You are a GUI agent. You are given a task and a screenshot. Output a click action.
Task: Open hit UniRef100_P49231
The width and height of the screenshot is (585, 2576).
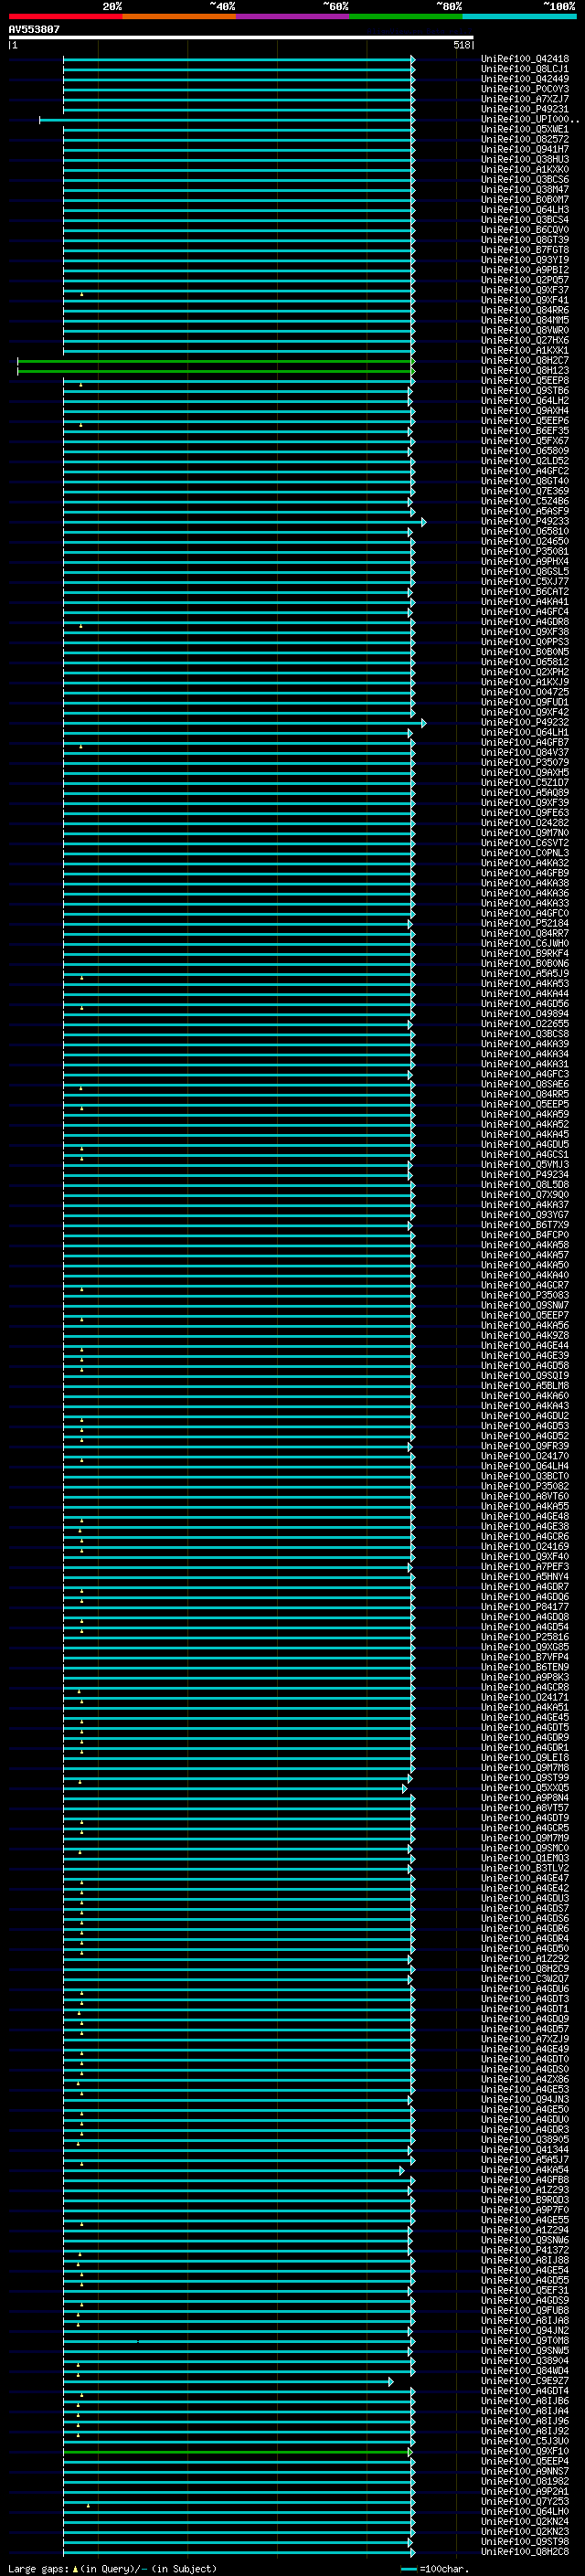[x=524, y=109]
